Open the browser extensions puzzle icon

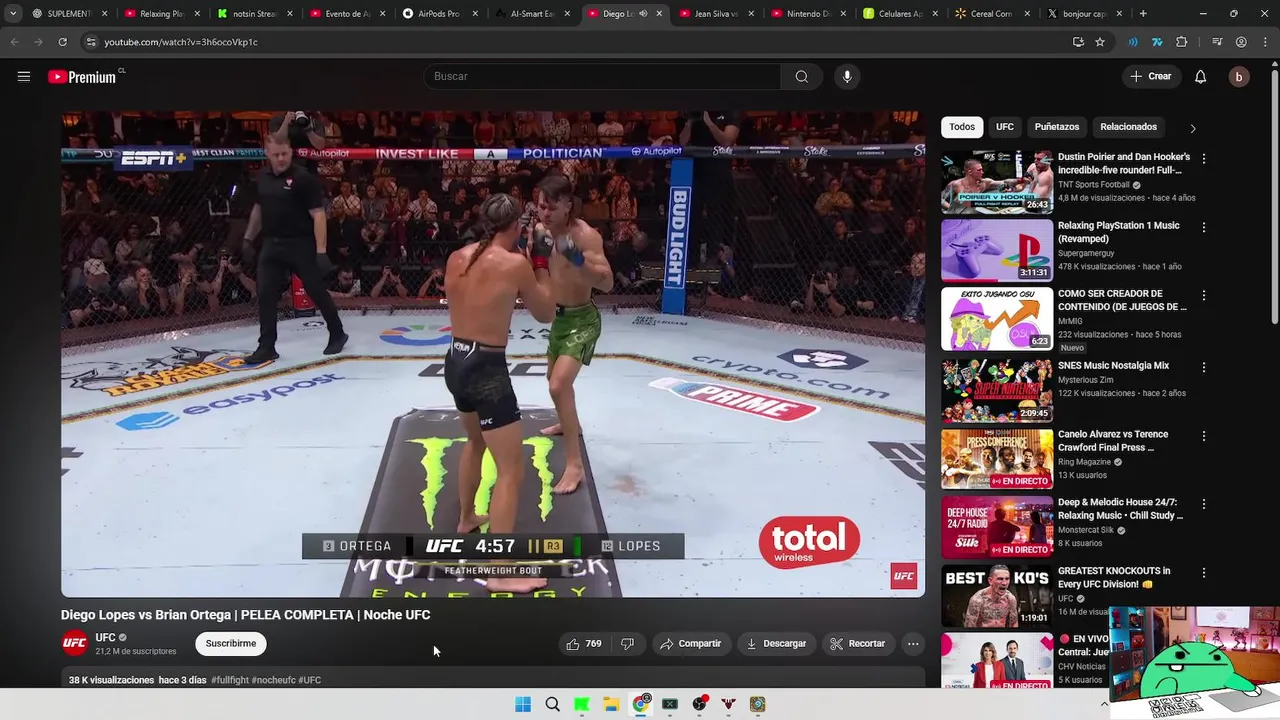1182,42
